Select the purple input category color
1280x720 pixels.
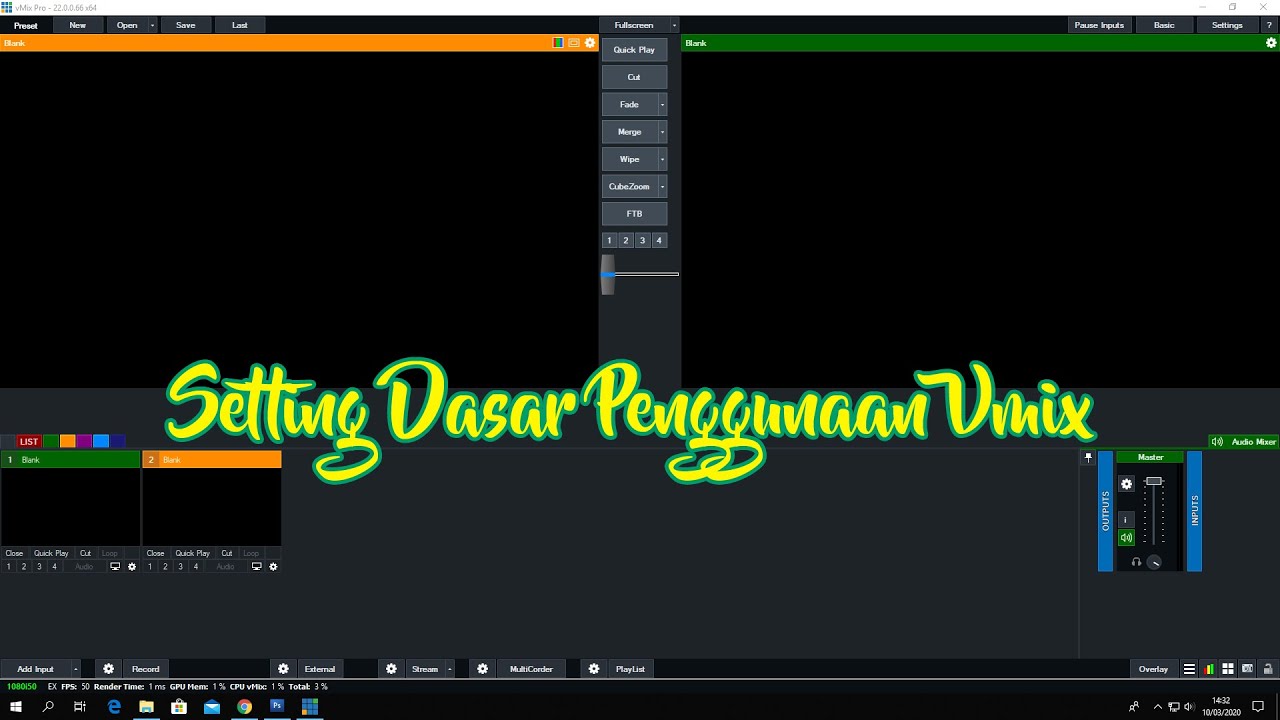(x=84, y=441)
